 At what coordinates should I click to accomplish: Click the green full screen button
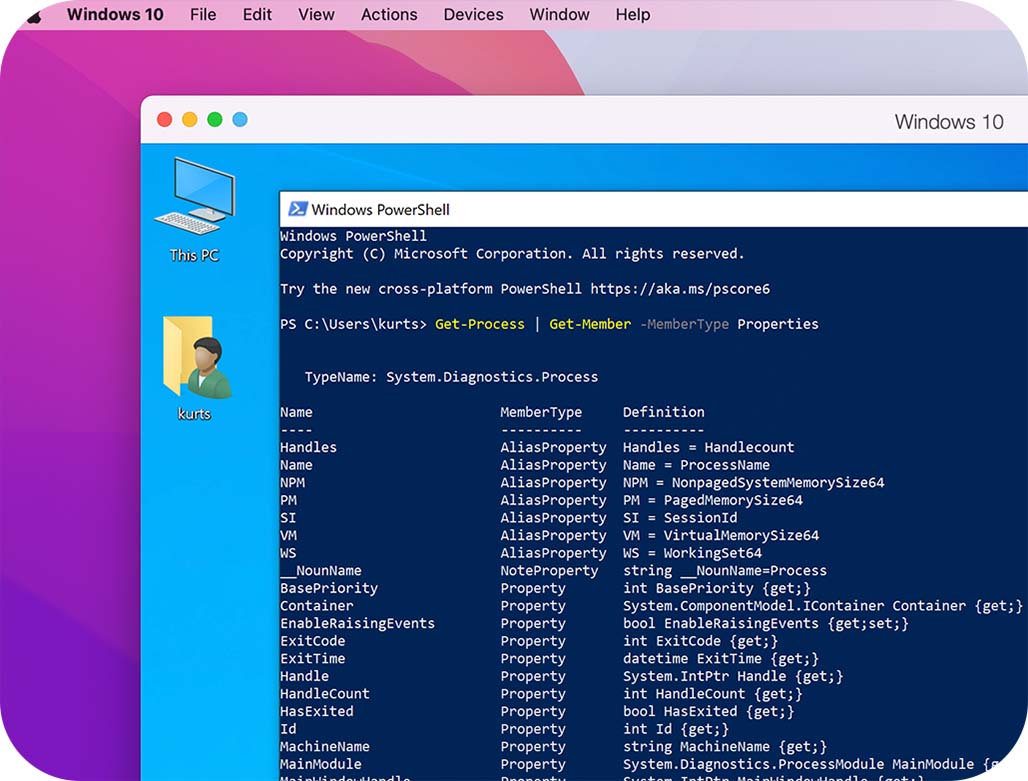(x=214, y=119)
